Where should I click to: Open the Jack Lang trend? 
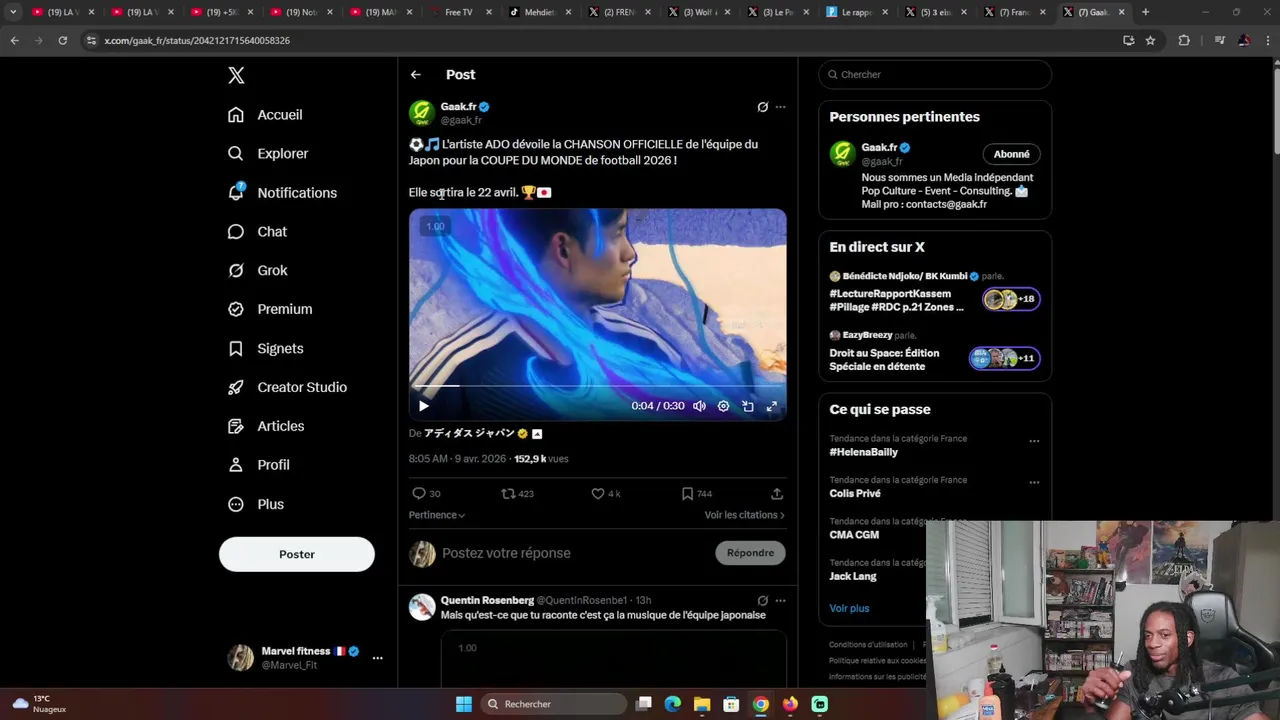tap(853, 576)
